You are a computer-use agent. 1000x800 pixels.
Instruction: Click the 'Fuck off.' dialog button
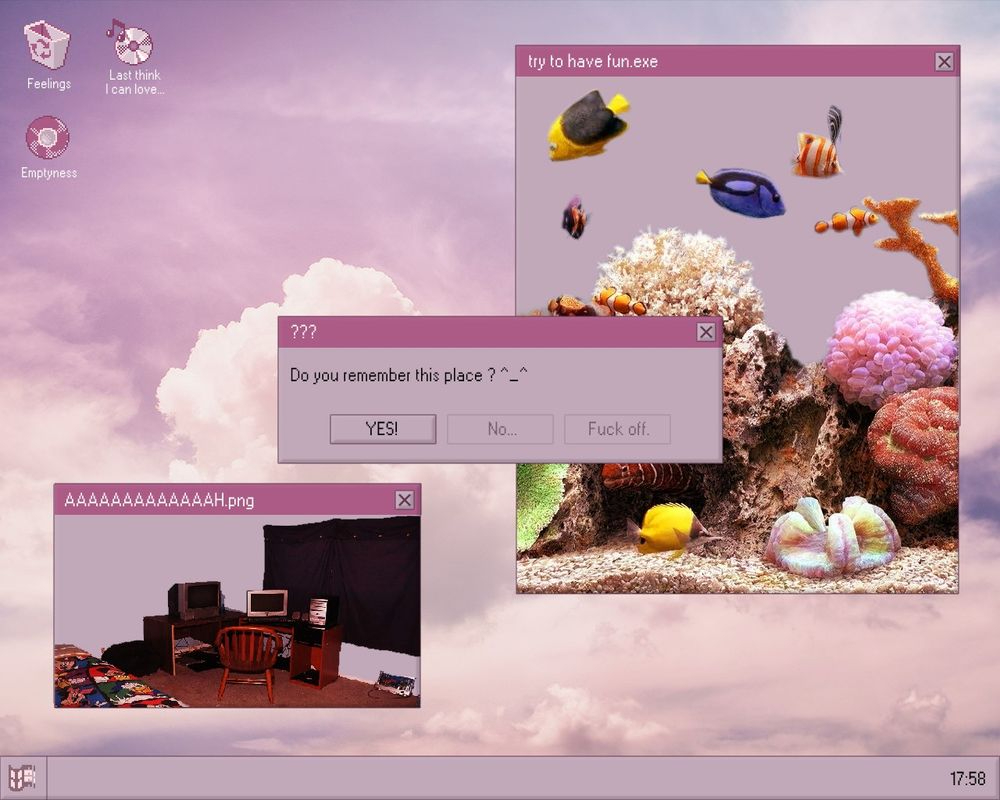(617, 429)
